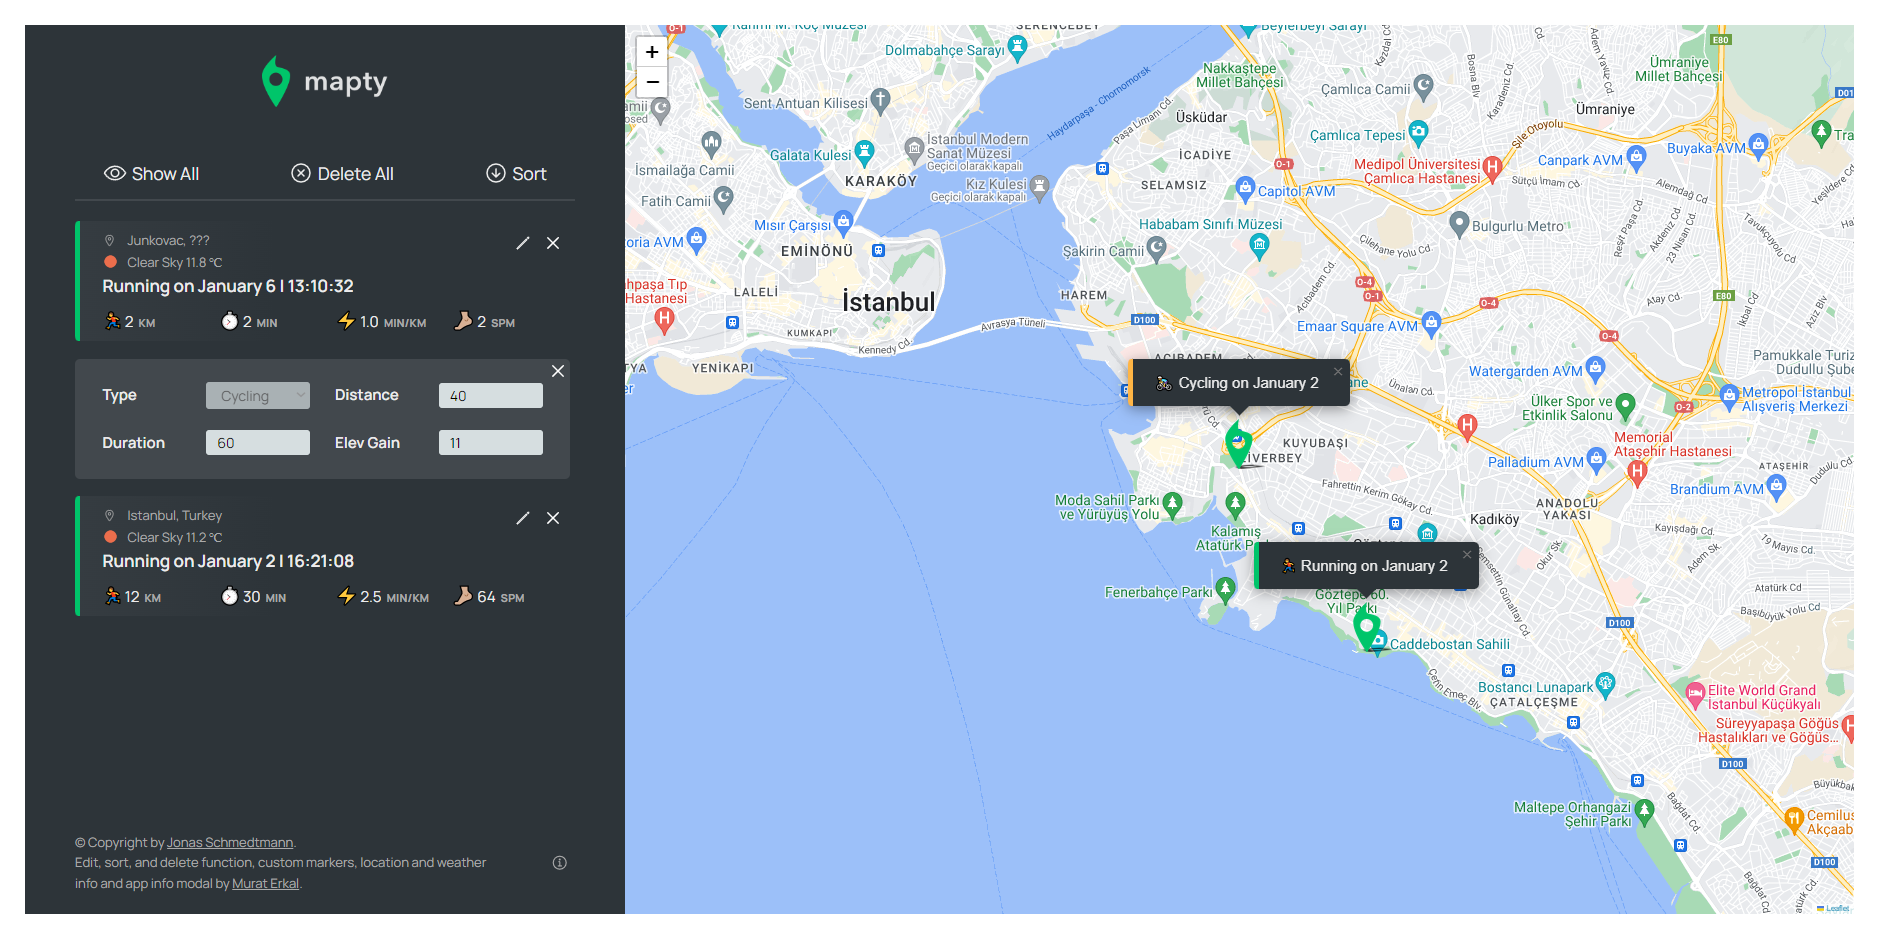This screenshot has width=1879, height=939.
Task: Click the Elev Gain input field
Action: coord(491,442)
